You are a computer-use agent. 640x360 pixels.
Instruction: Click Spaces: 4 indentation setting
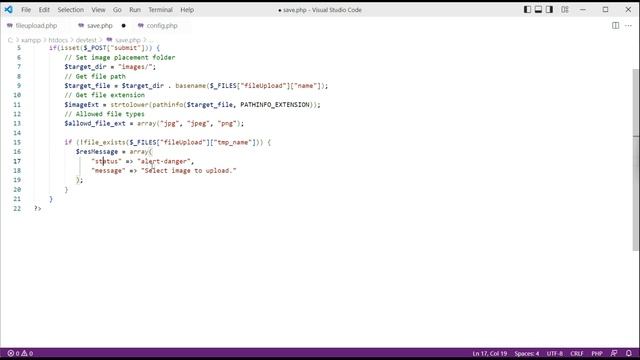(x=527, y=353)
